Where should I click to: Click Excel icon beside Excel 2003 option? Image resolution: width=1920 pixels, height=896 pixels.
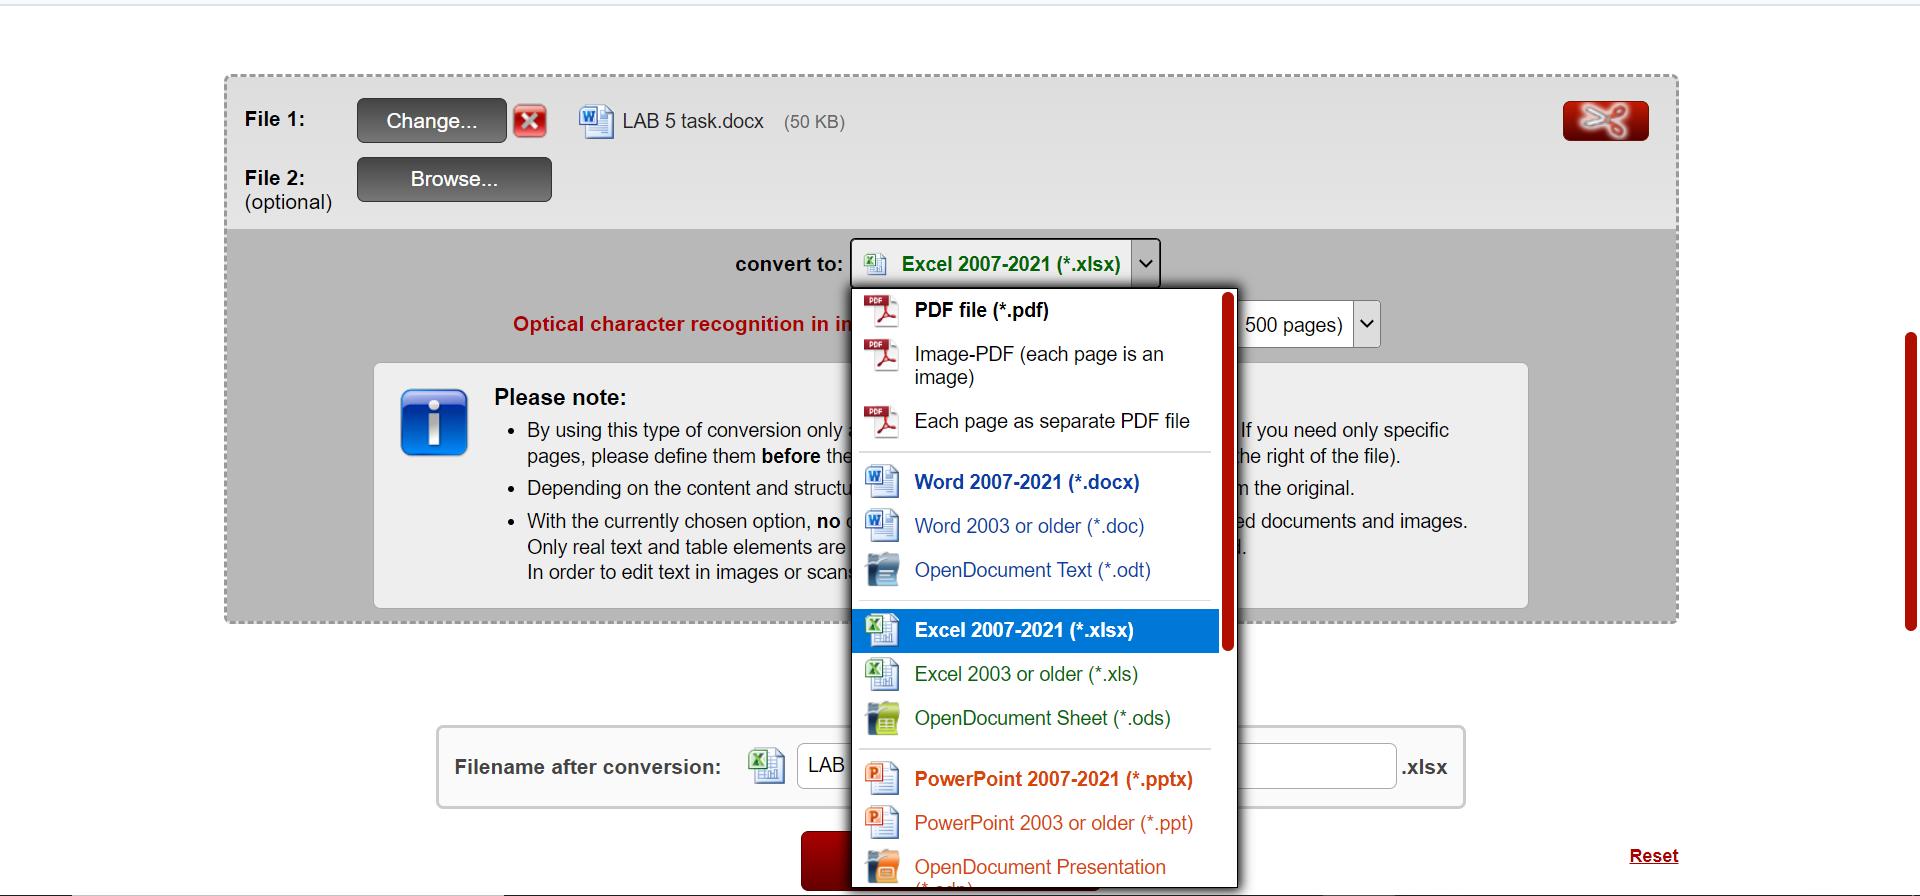(x=881, y=674)
